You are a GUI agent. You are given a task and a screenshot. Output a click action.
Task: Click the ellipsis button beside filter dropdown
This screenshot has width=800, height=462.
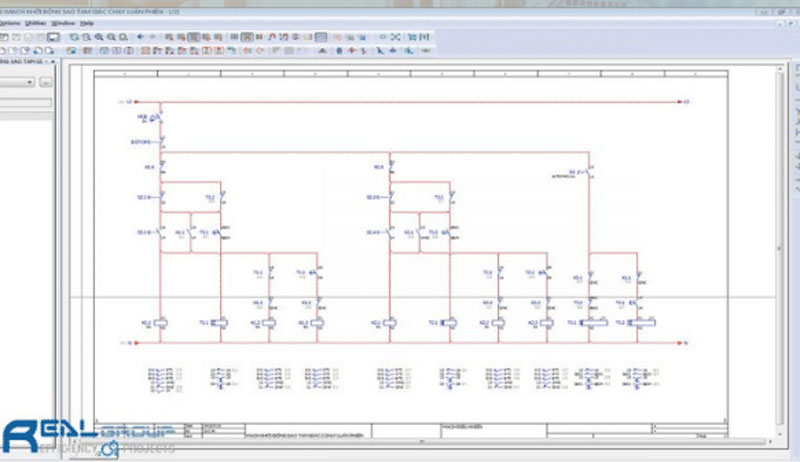45,82
